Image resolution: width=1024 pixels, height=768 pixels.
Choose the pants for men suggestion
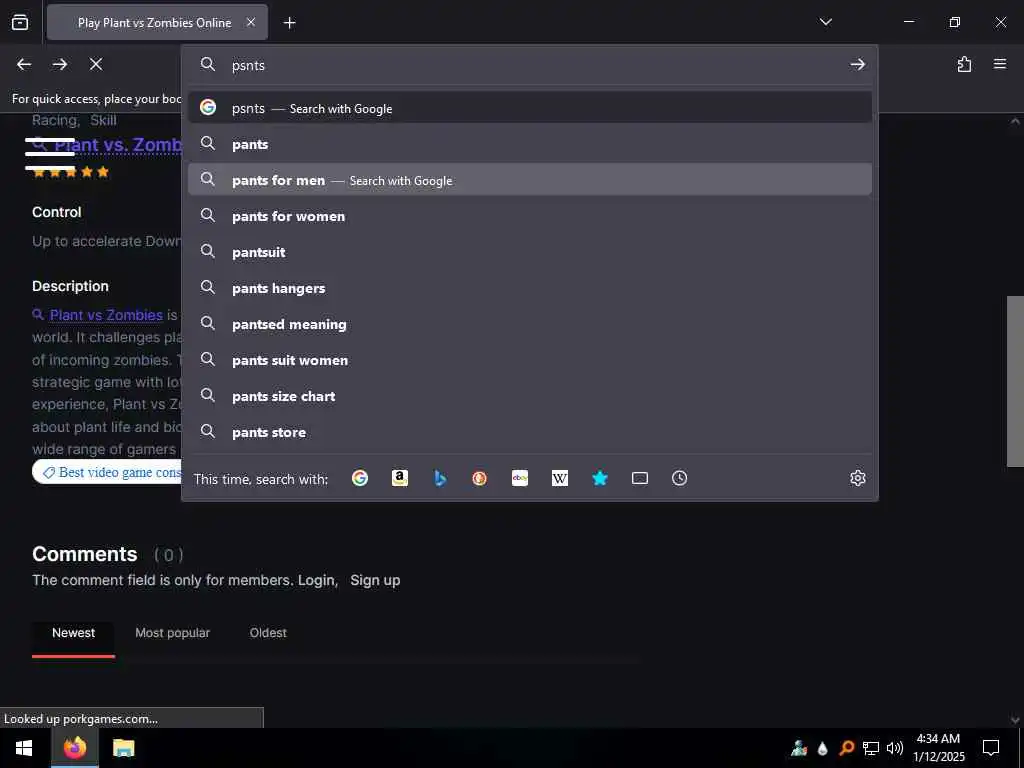point(530,180)
